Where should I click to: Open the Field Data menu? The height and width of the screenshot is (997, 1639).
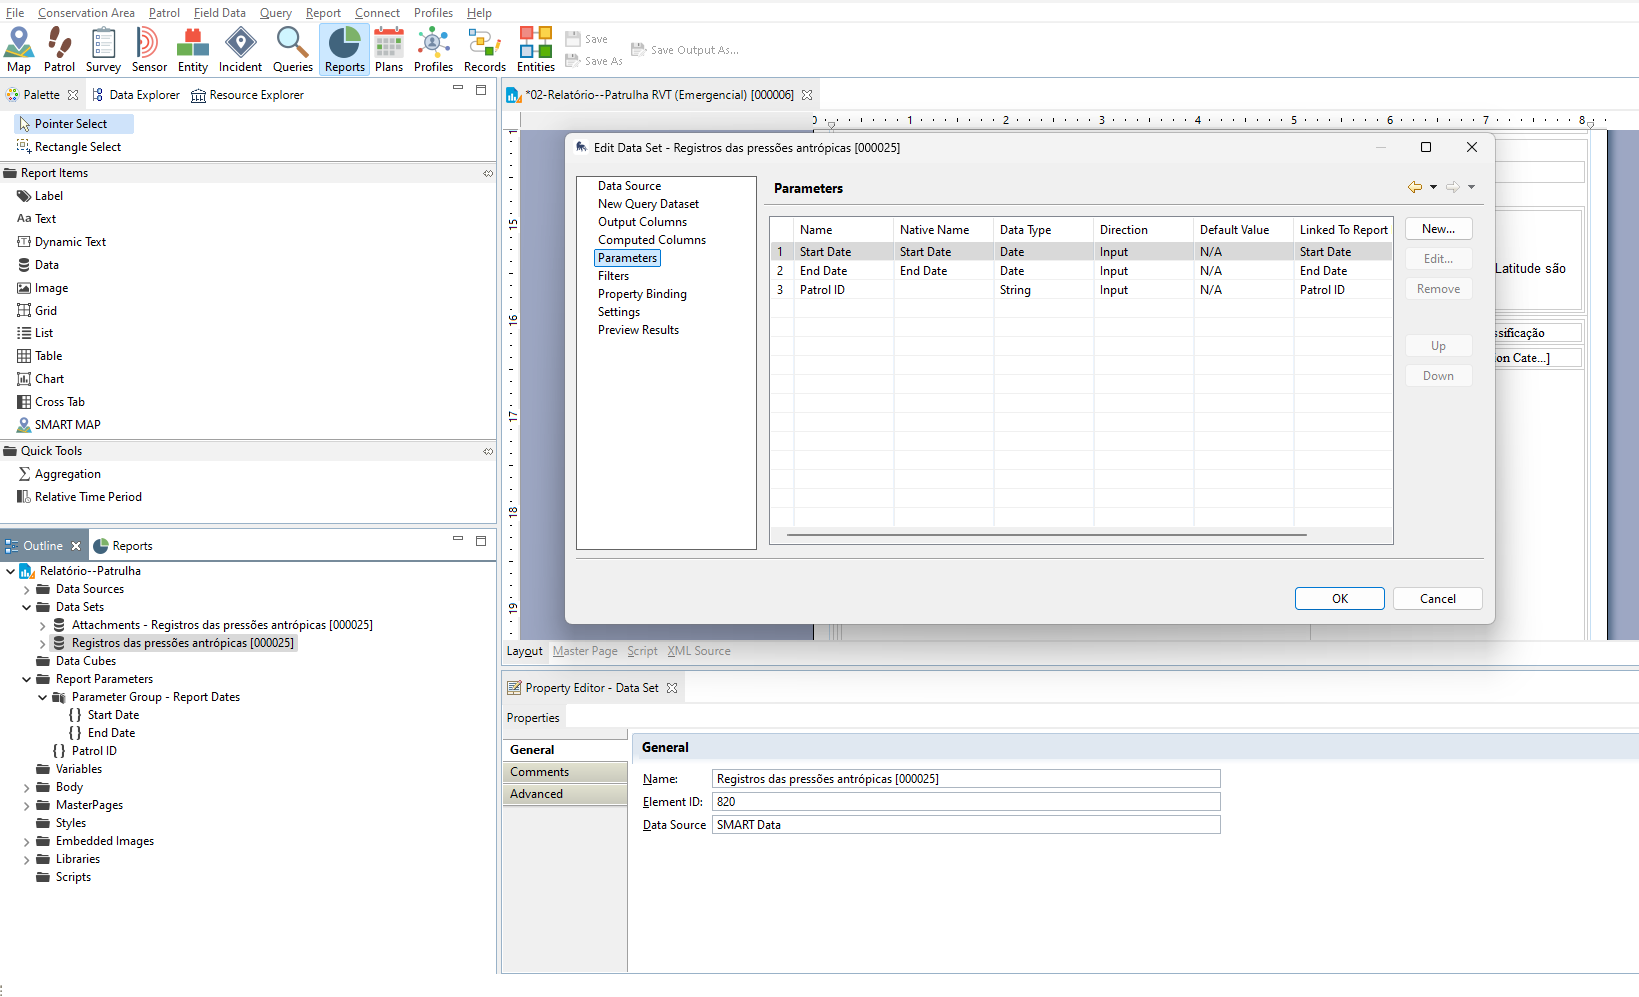[x=219, y=13]
